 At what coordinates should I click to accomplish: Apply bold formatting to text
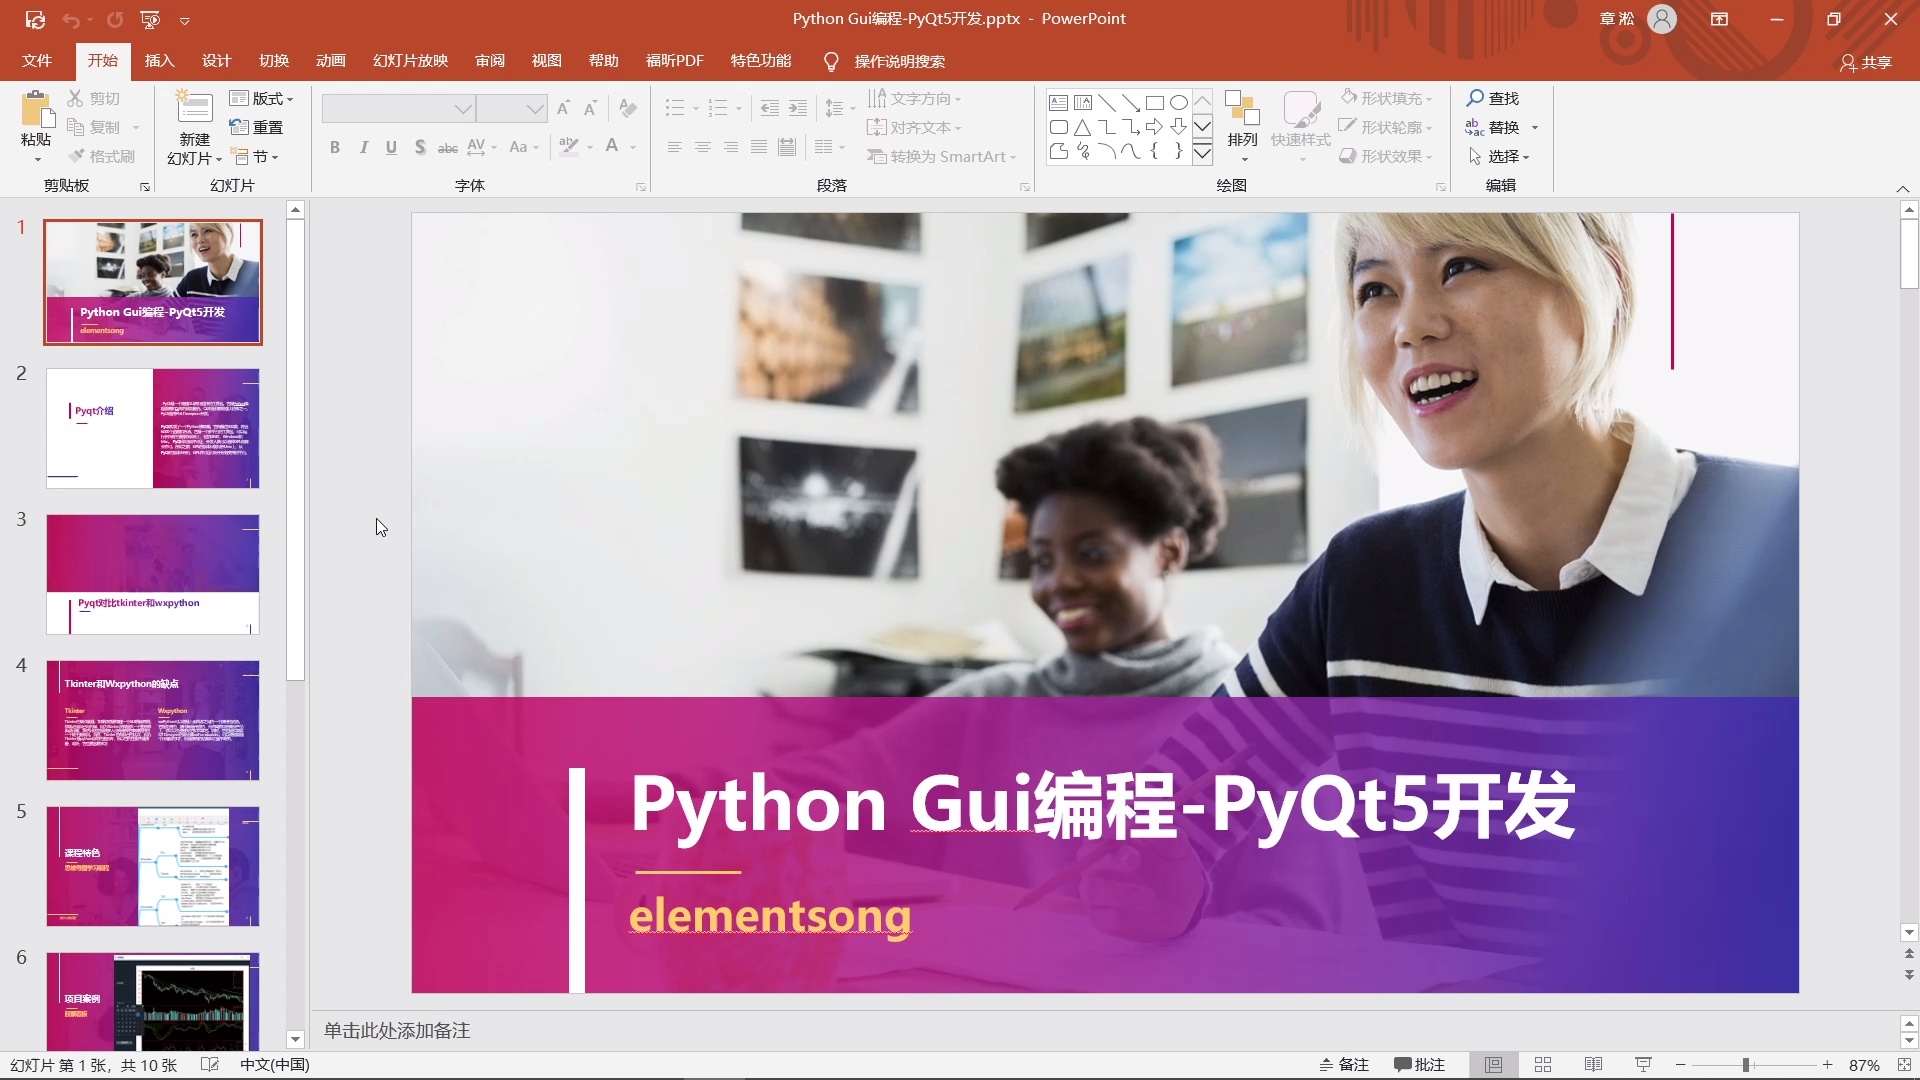(x=335, y=147)
